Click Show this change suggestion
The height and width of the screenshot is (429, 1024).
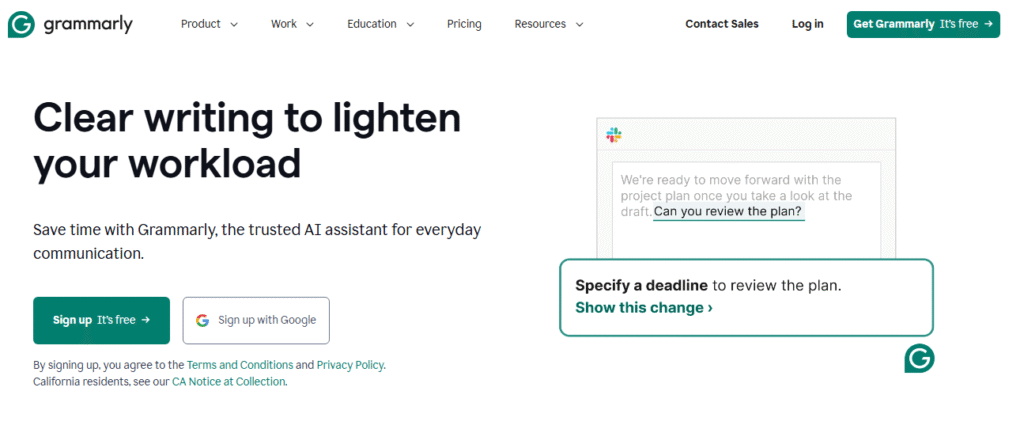click(x=644, y=308)
